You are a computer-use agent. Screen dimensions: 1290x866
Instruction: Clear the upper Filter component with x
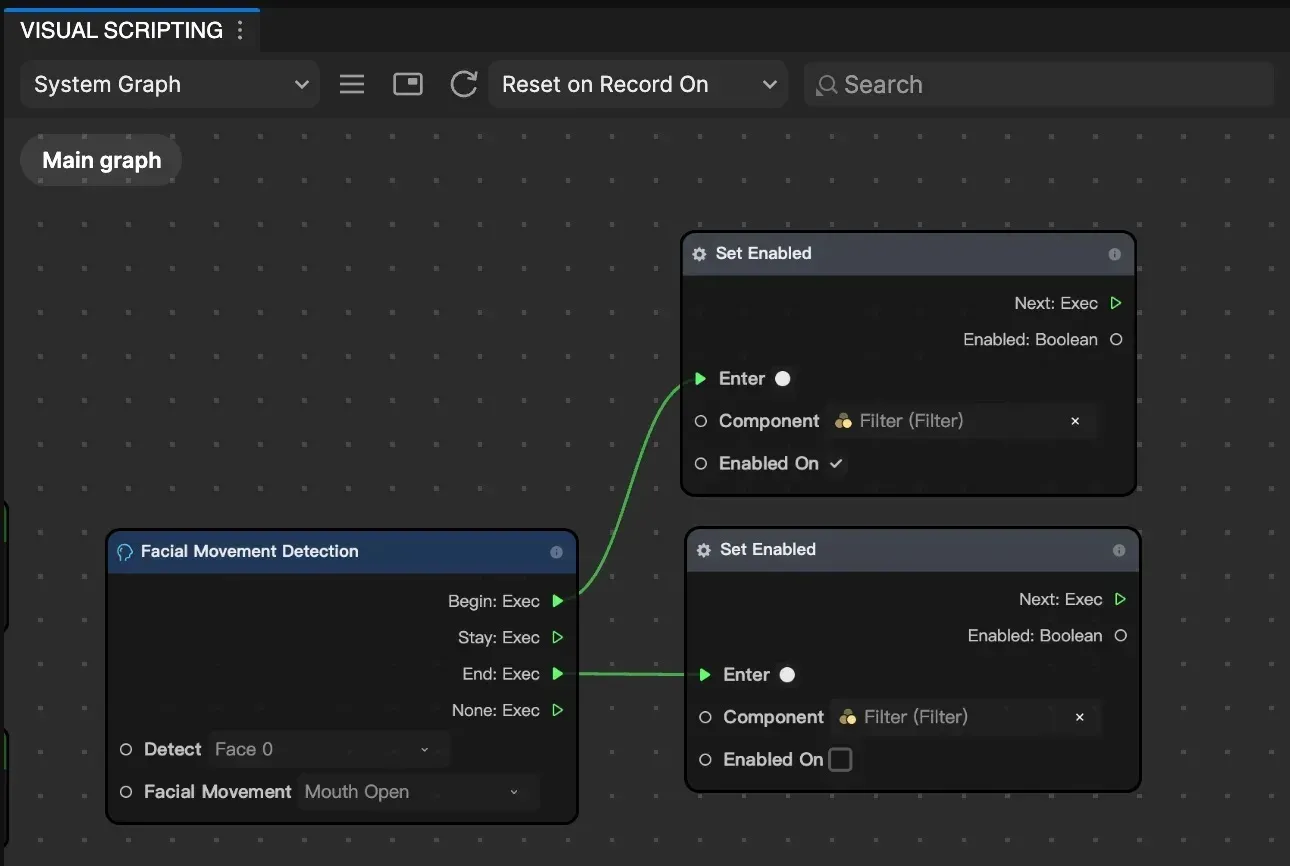coord(1075,421)
